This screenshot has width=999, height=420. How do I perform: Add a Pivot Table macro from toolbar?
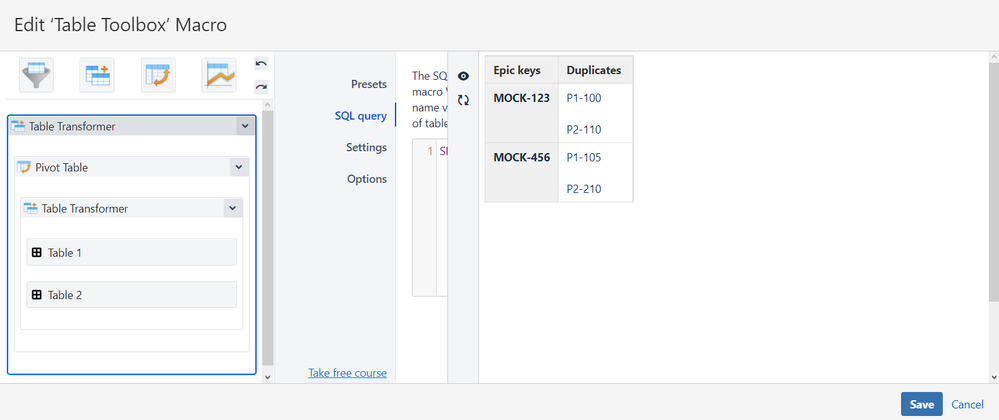(x=158, y=75)
